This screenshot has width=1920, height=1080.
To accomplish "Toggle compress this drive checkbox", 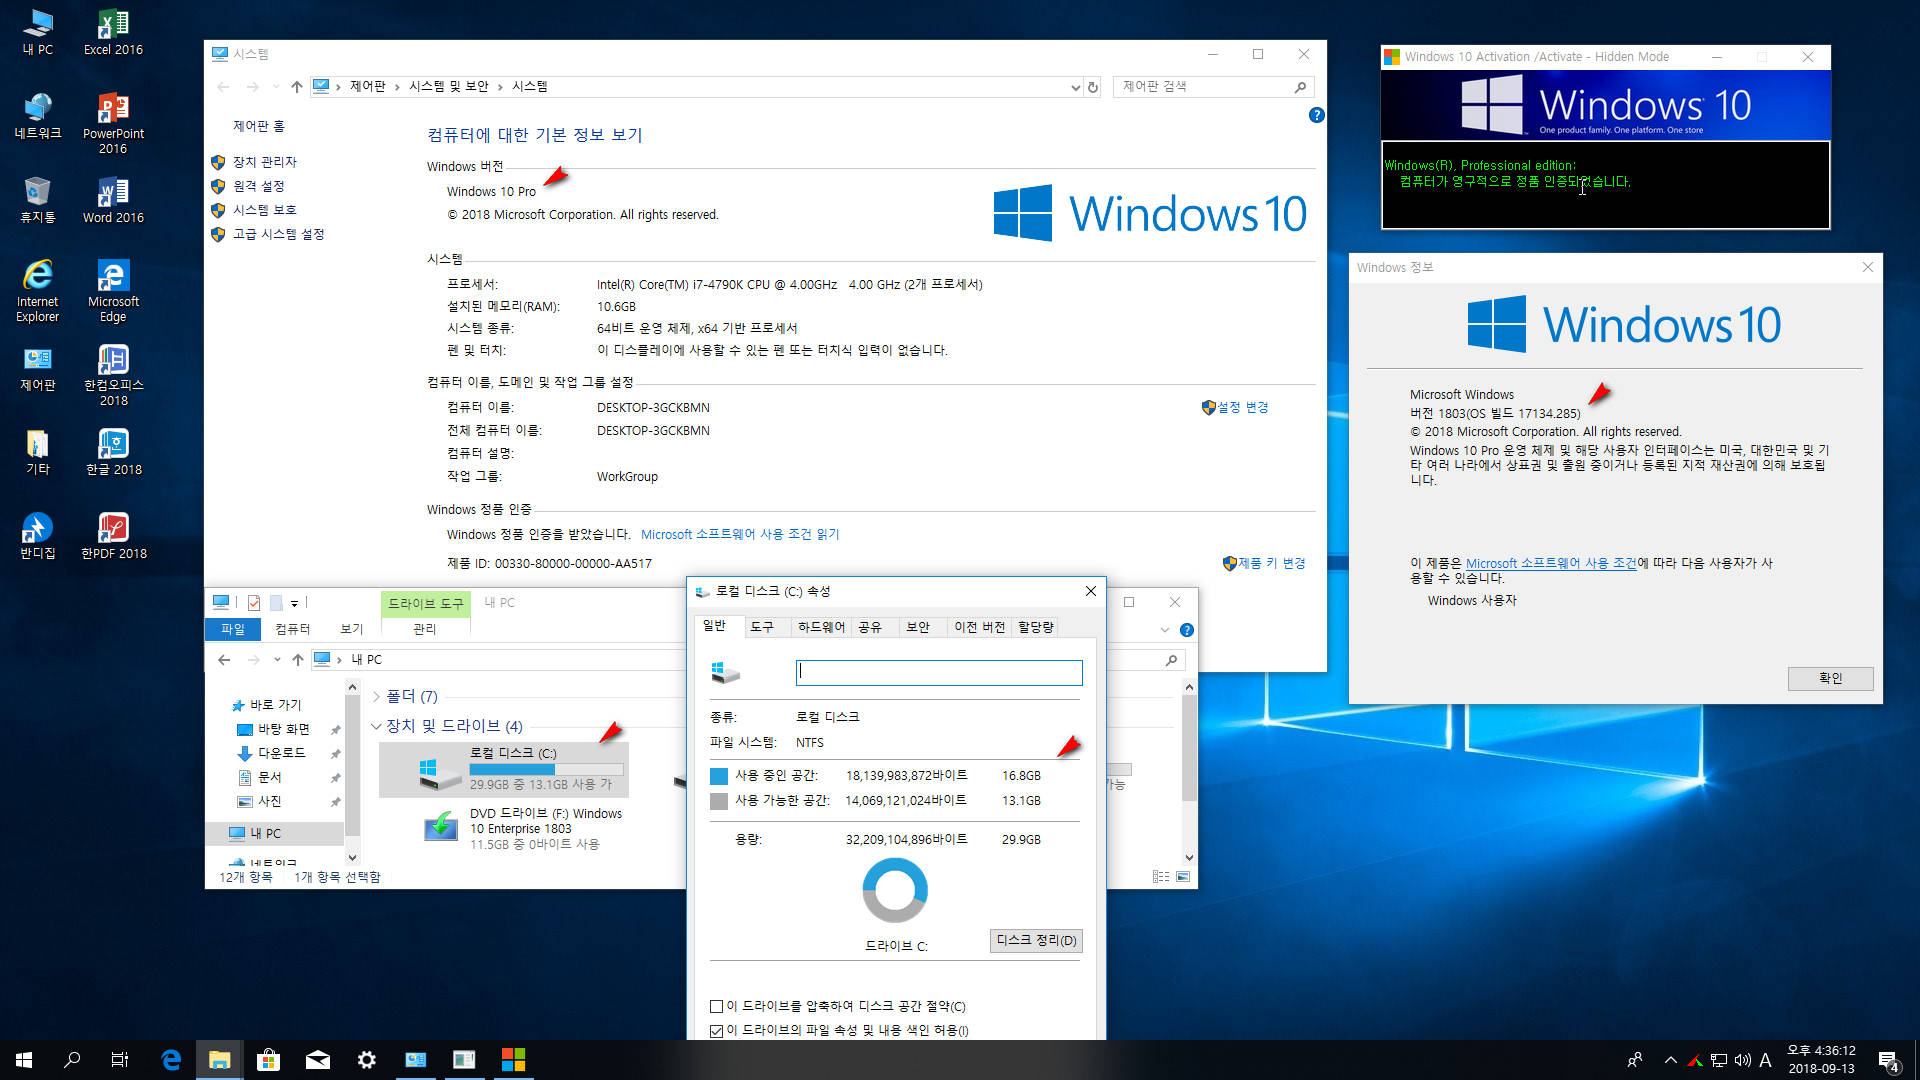I will [x=716, y=1006].
